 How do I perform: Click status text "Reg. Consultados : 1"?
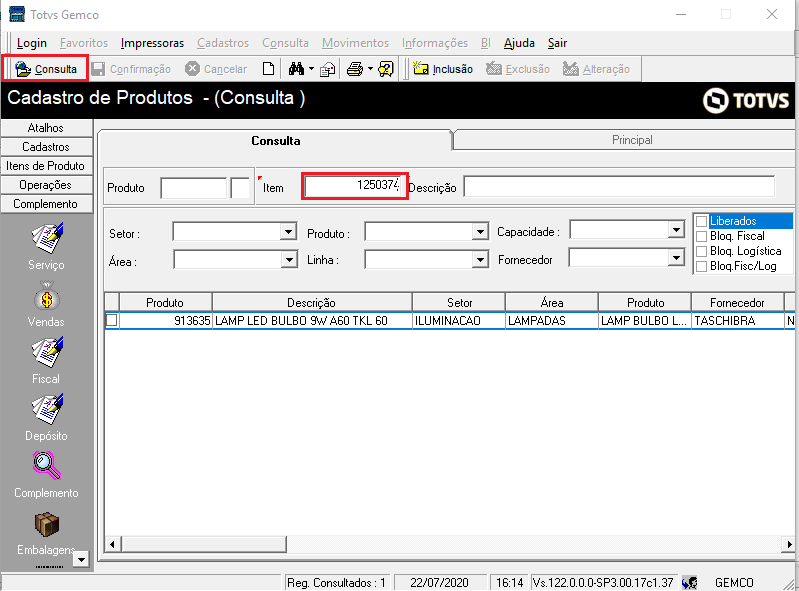[x=336, y=582]
